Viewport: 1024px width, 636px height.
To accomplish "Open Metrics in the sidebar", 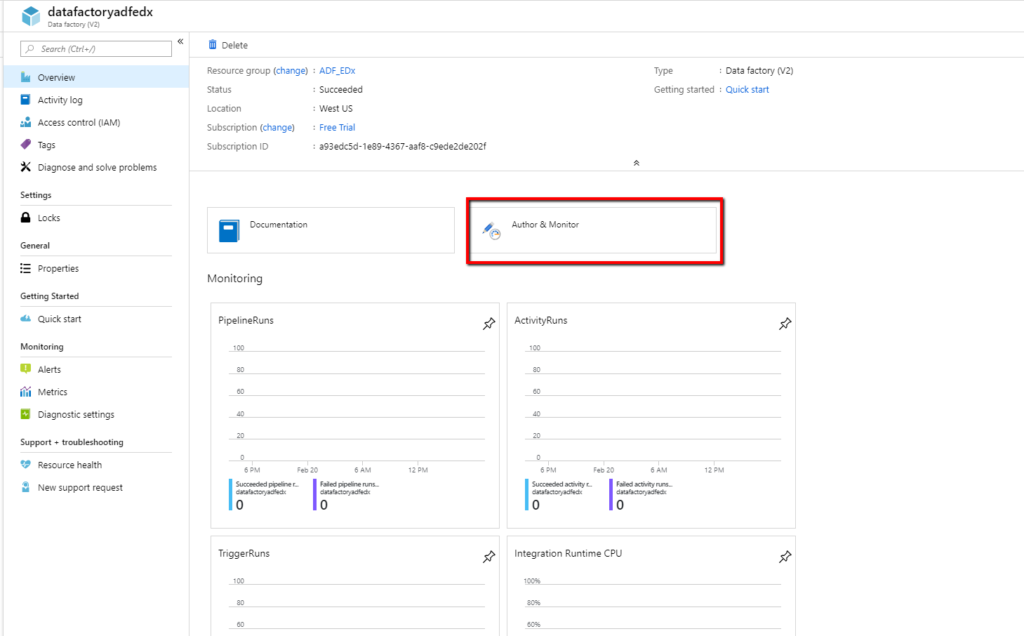I will click(52, 392).
